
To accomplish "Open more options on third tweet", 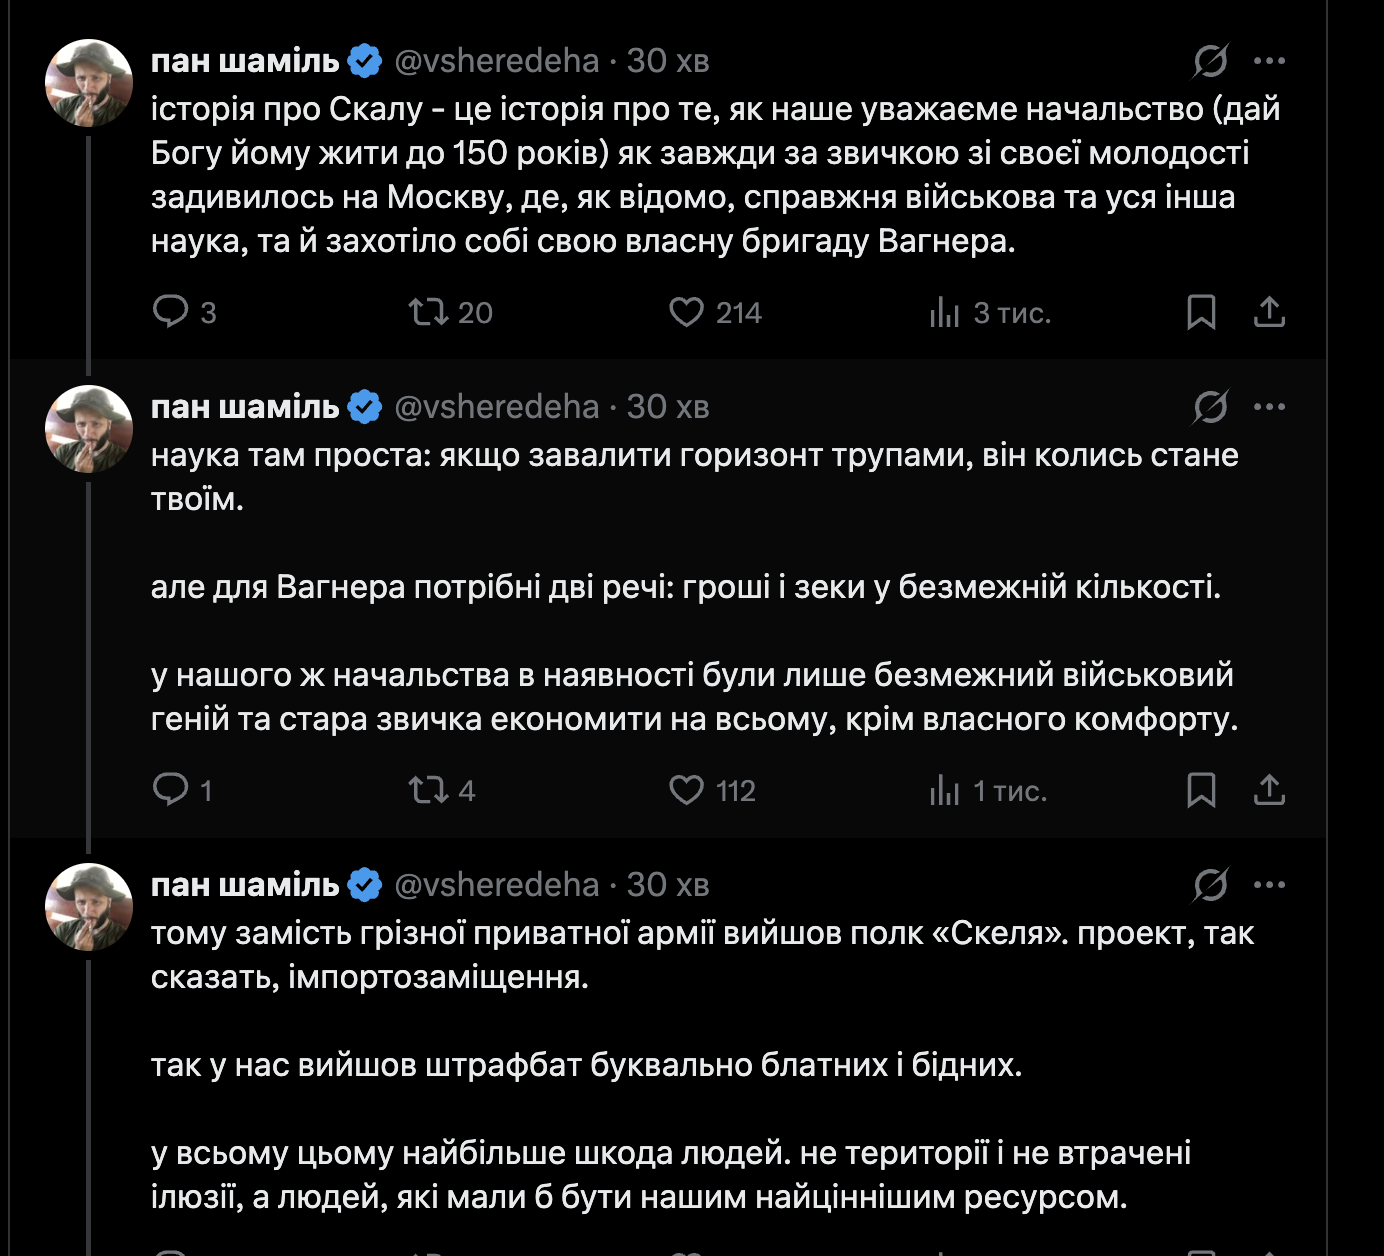I will (1269, 885).
